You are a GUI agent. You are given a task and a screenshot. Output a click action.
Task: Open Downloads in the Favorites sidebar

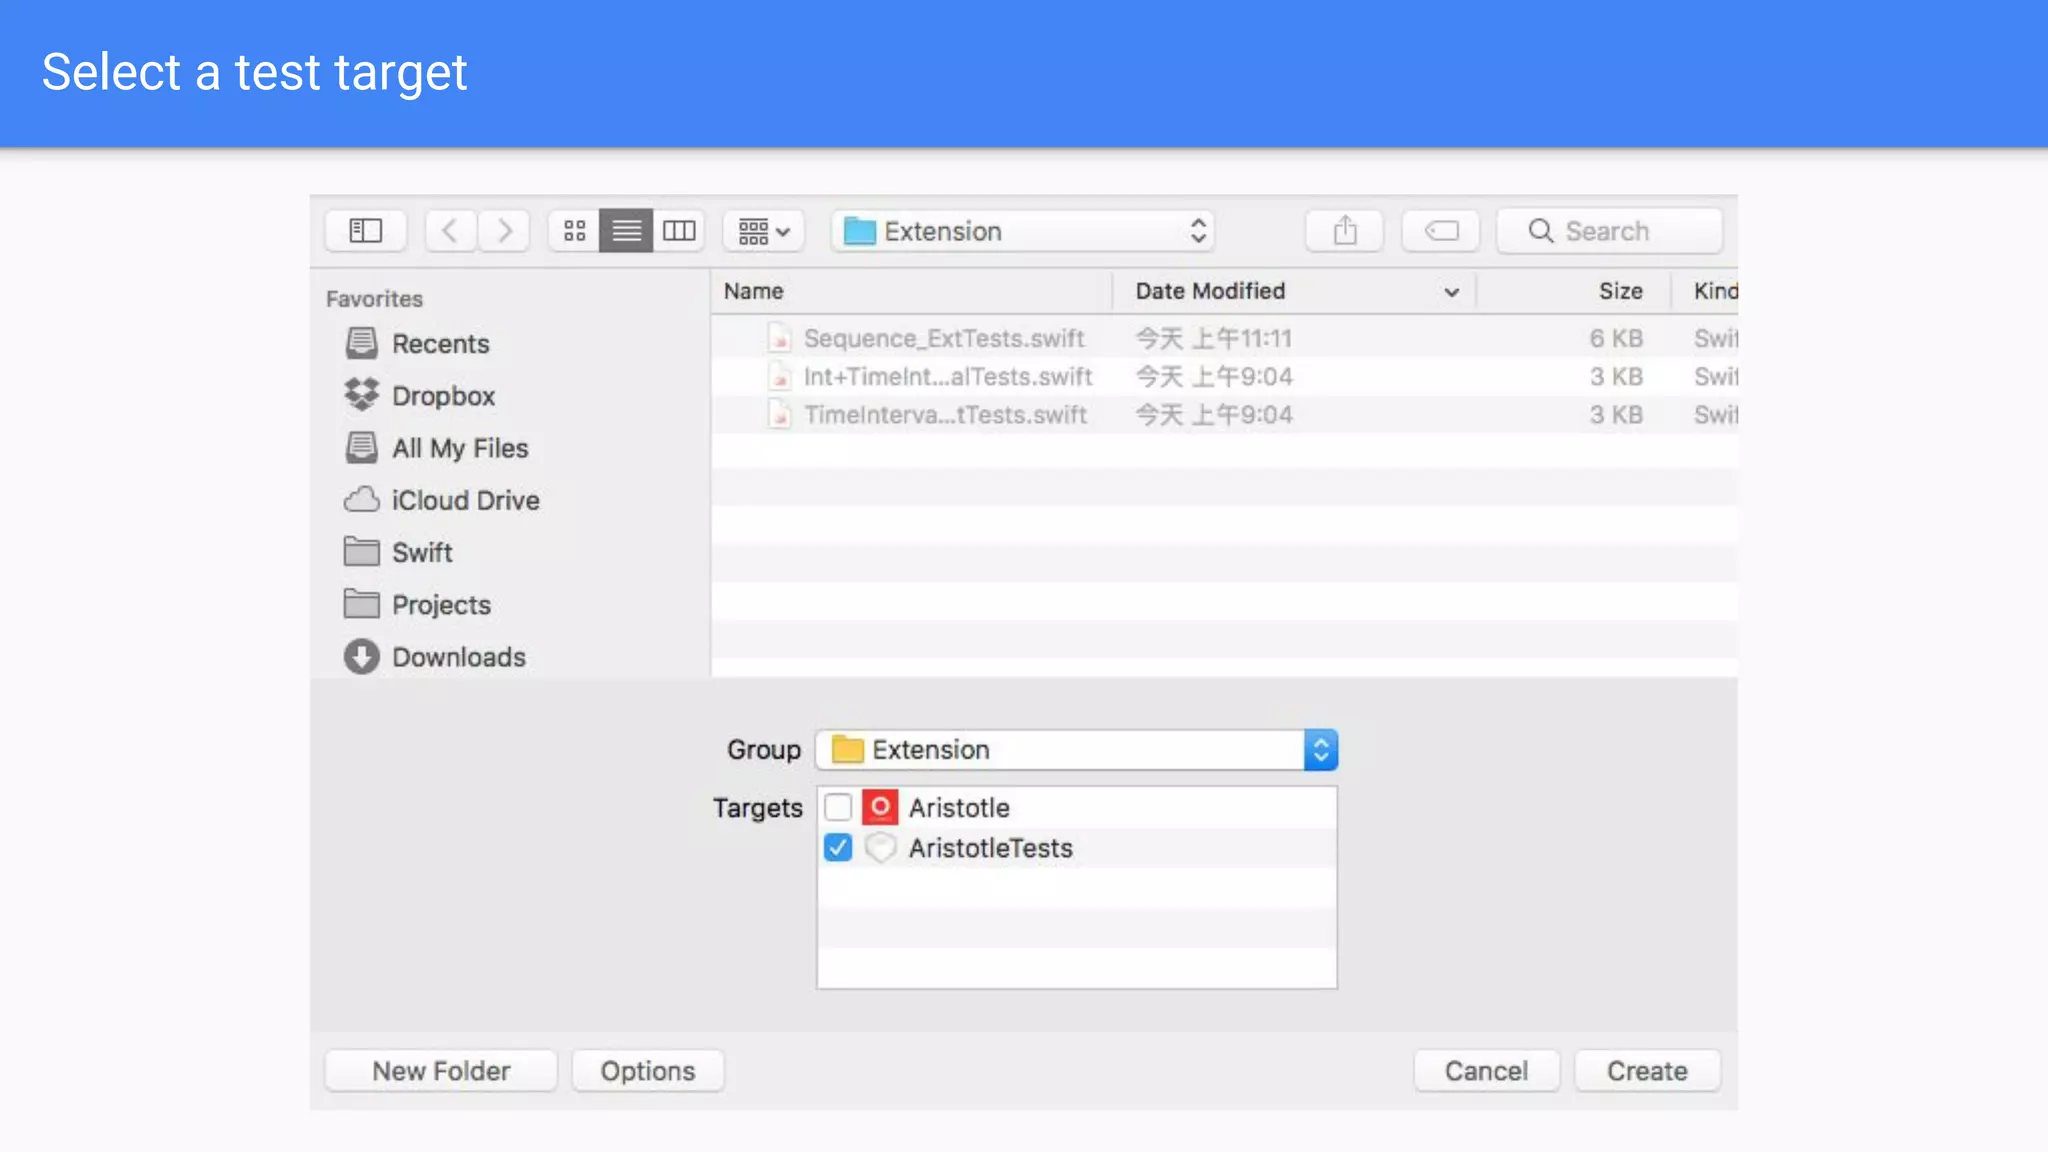click(x=458, y=657)
